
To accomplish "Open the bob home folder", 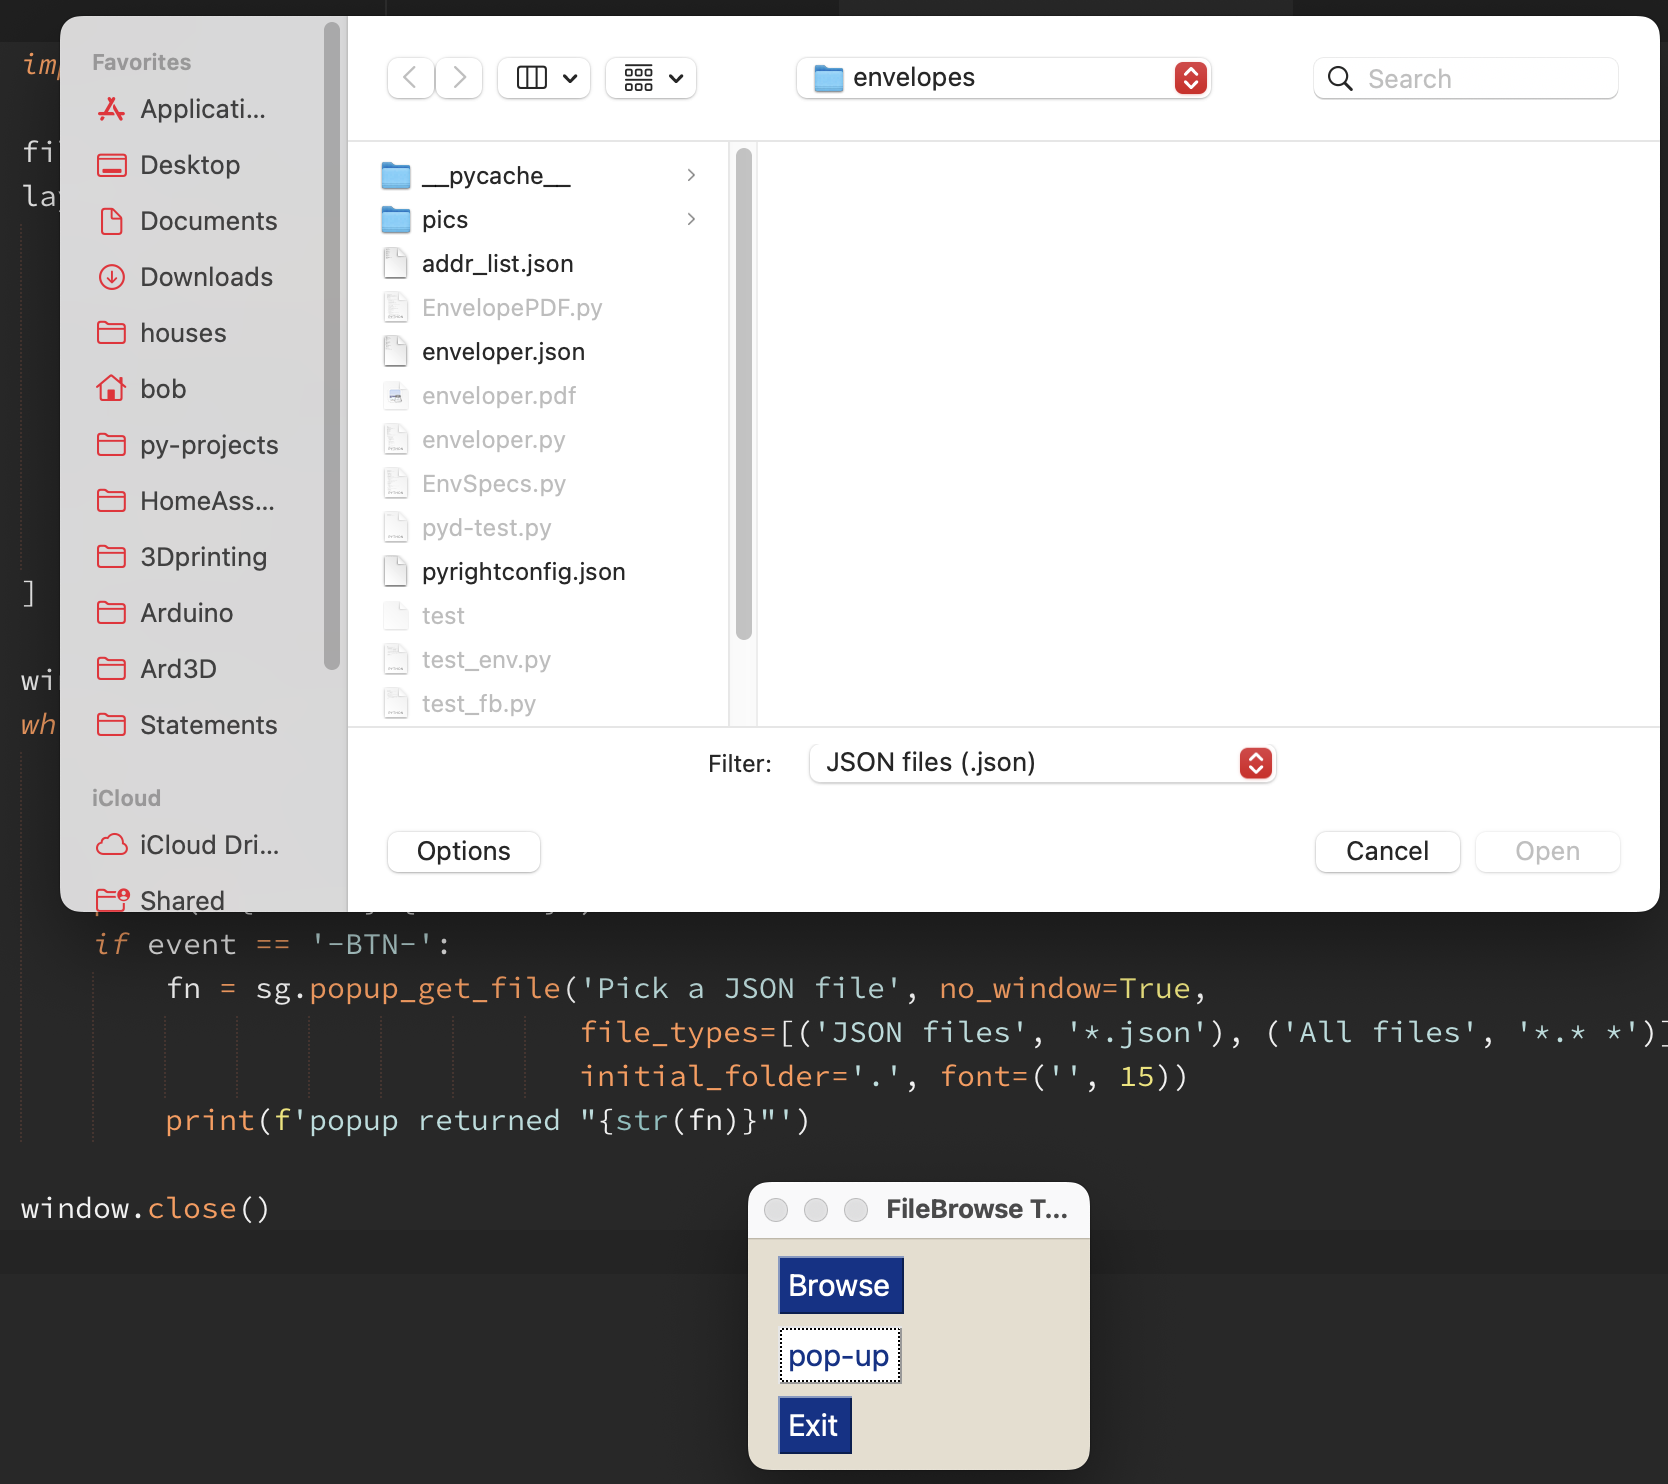I will [163, 388].
